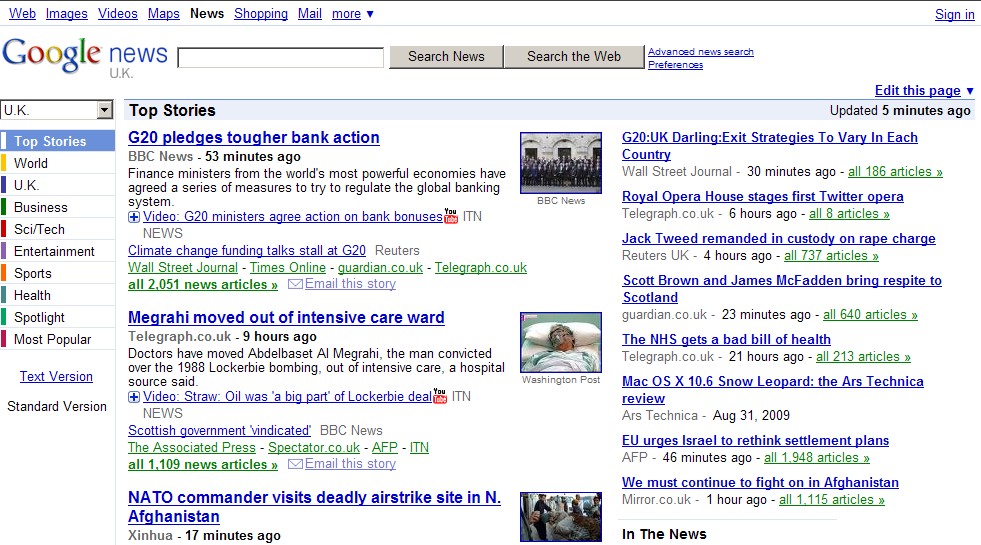This screenshot has width=981, height=545.
Task: View all 1,115 articles link
Action: 832,499
